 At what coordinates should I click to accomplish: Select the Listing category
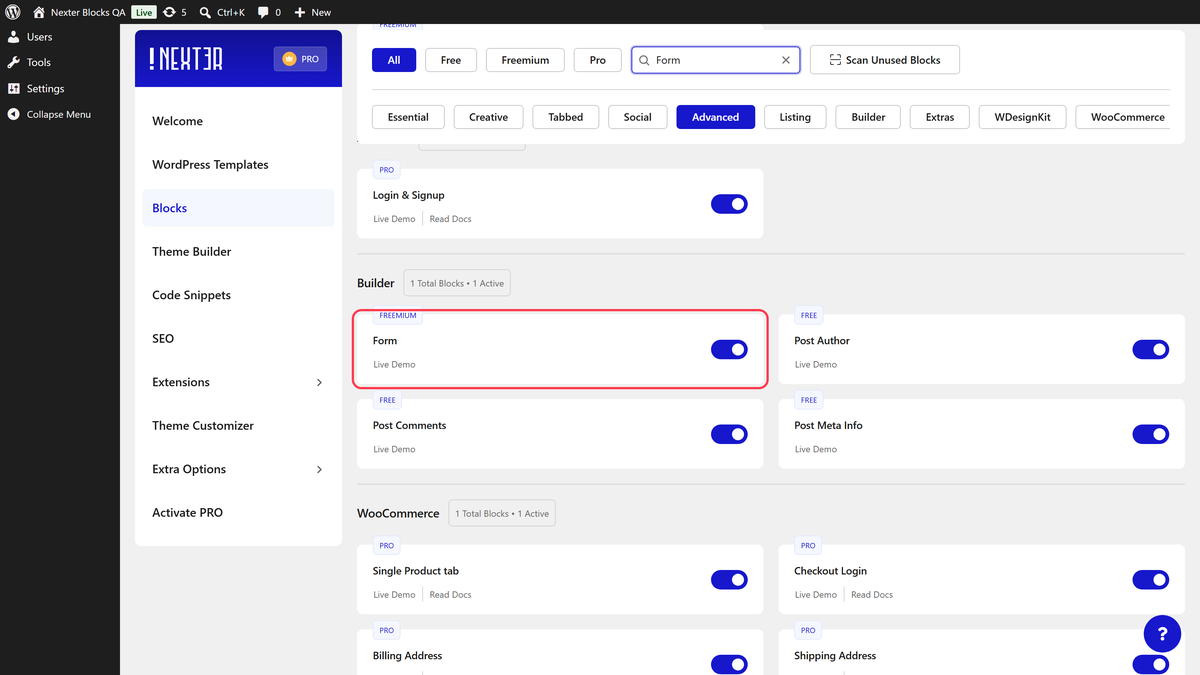(x=795, y=117)
